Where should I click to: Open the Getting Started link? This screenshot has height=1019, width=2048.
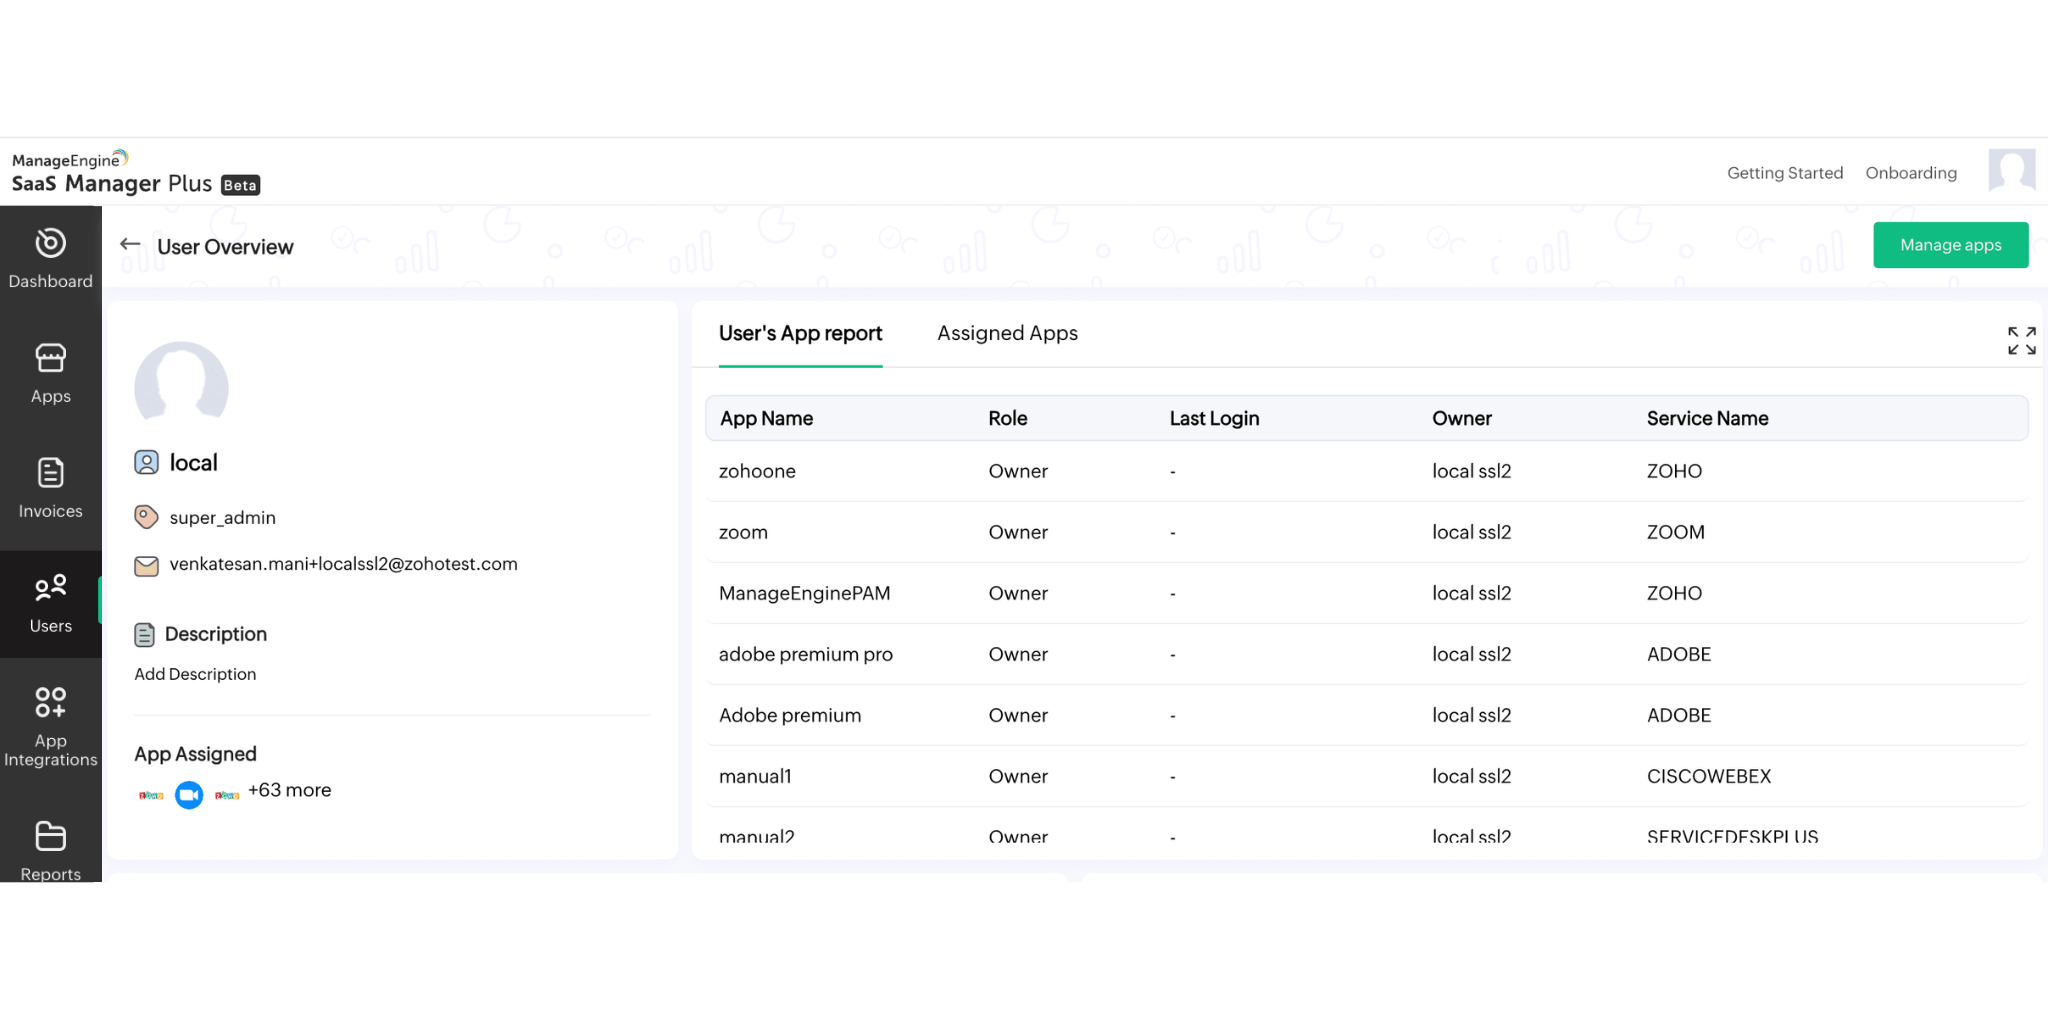(1785, 173)
